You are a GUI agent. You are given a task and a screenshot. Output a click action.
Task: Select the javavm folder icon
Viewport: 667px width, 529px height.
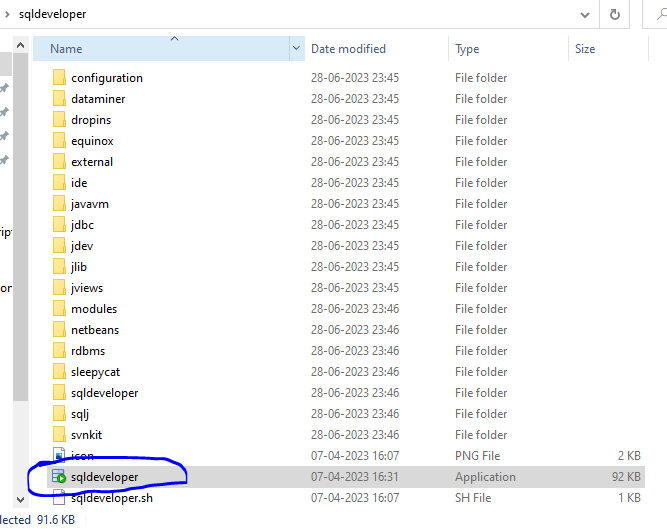(x=59, y=204)
